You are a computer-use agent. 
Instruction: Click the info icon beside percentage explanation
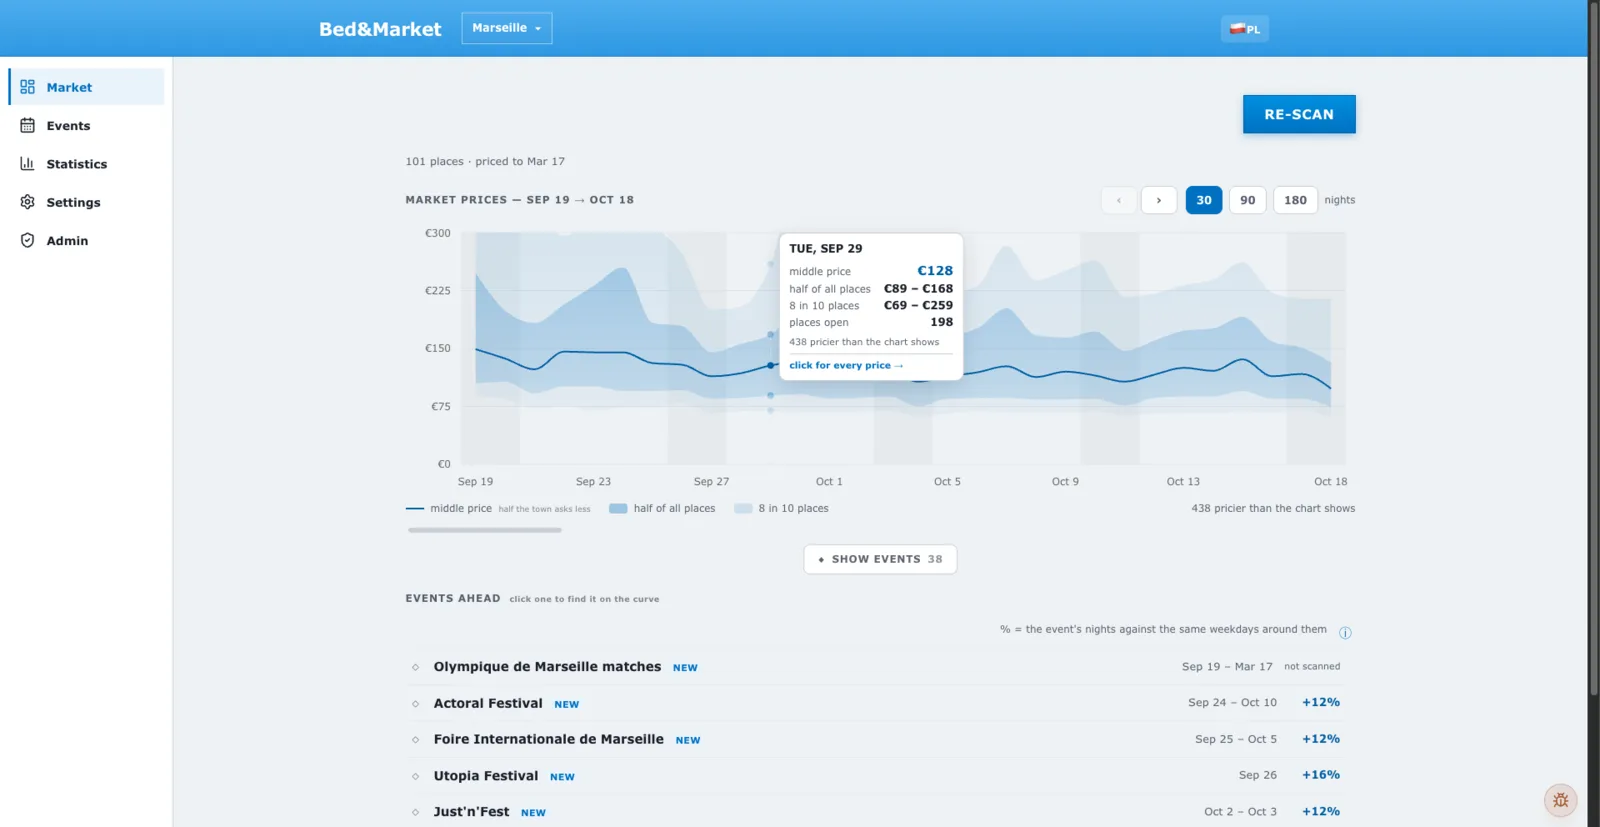pos(1345,632)
